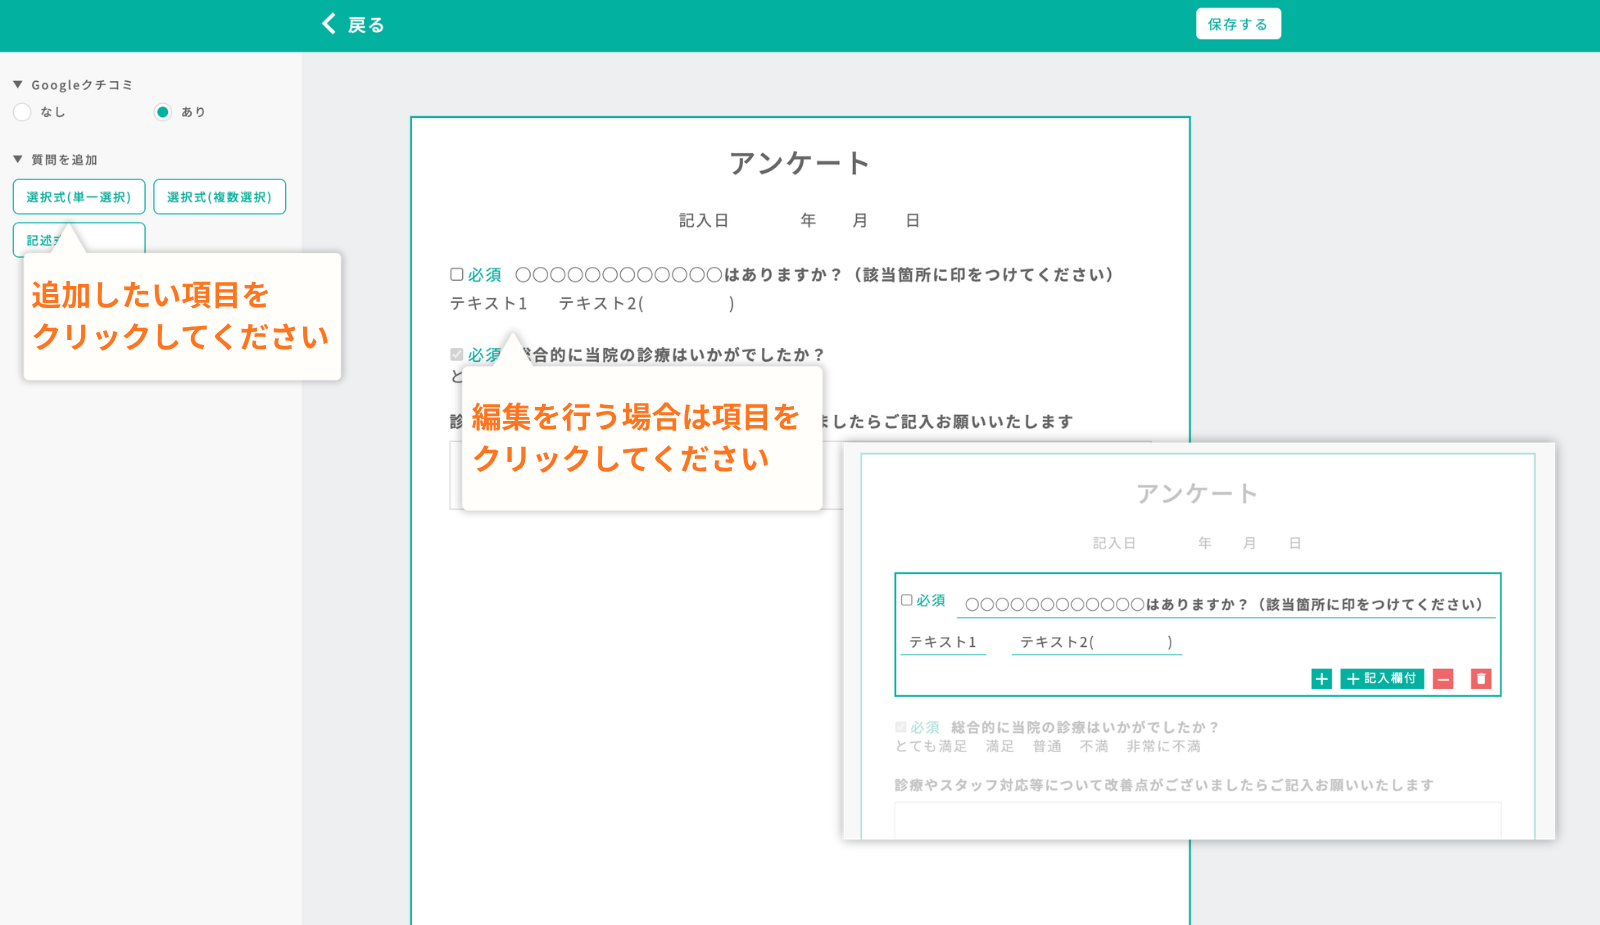Click the 総合的に当院の診療 question in preview
Screen dimensions: 1600x925
(1085, 728)
